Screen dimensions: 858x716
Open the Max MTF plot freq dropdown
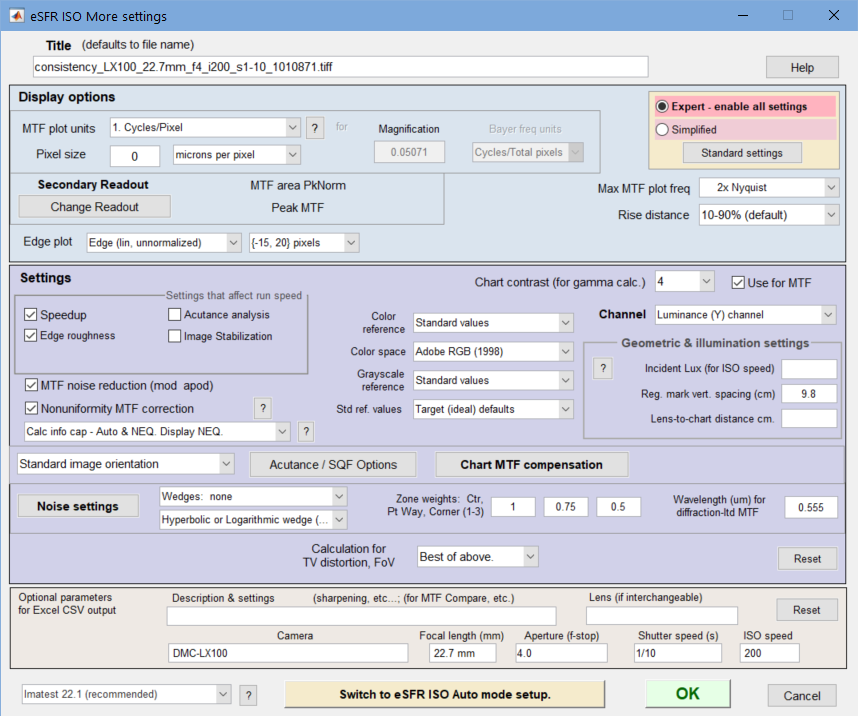(769, 188)
